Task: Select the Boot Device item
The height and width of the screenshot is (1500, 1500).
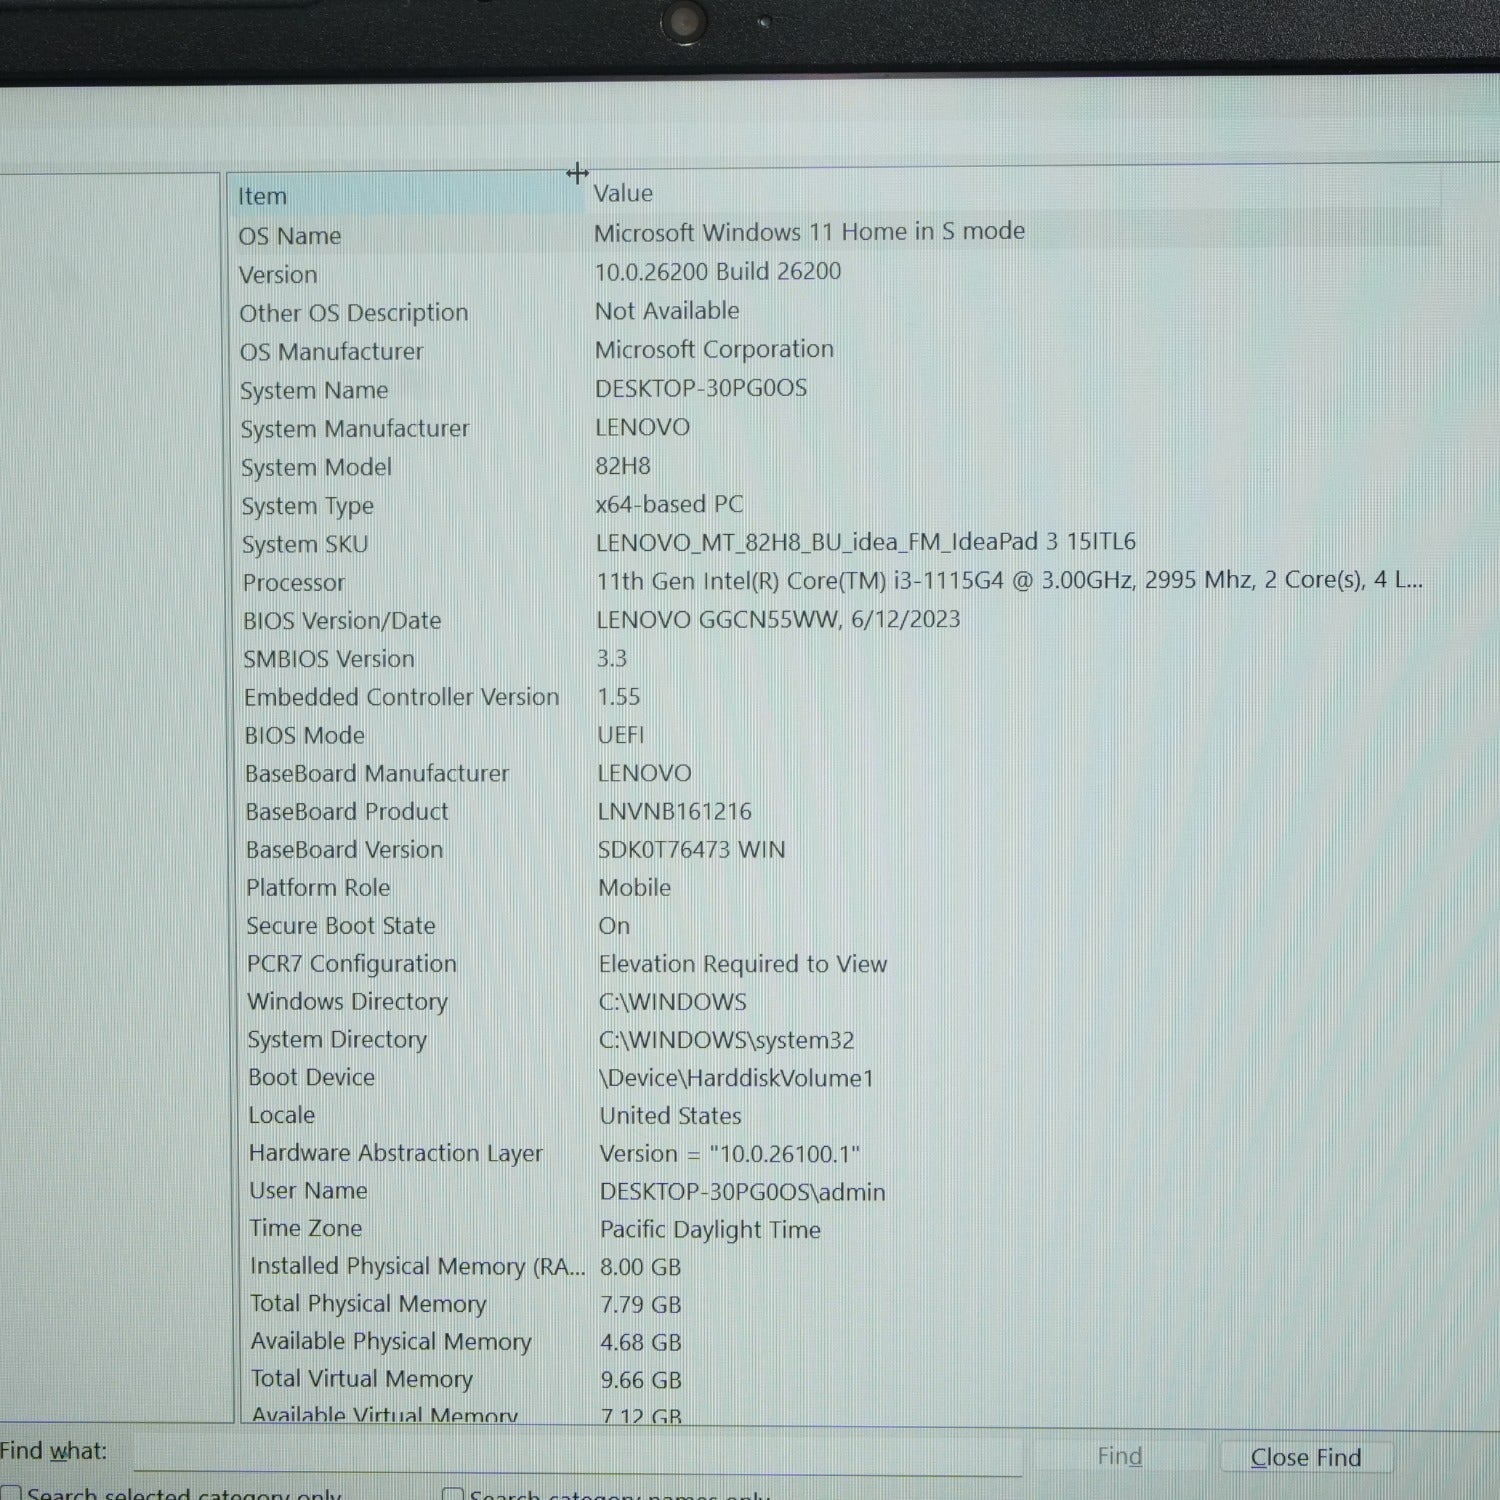Action: [311, 1077]
